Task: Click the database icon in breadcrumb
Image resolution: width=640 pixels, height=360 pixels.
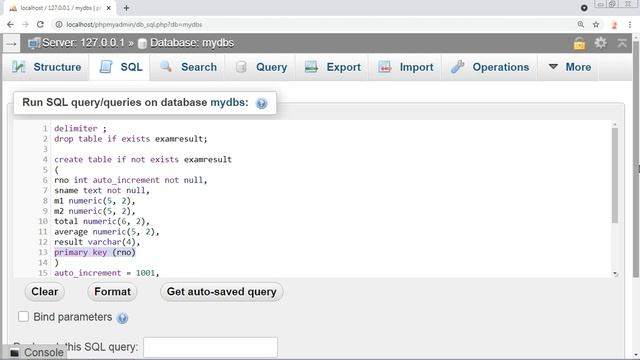Action: (142, 43)
